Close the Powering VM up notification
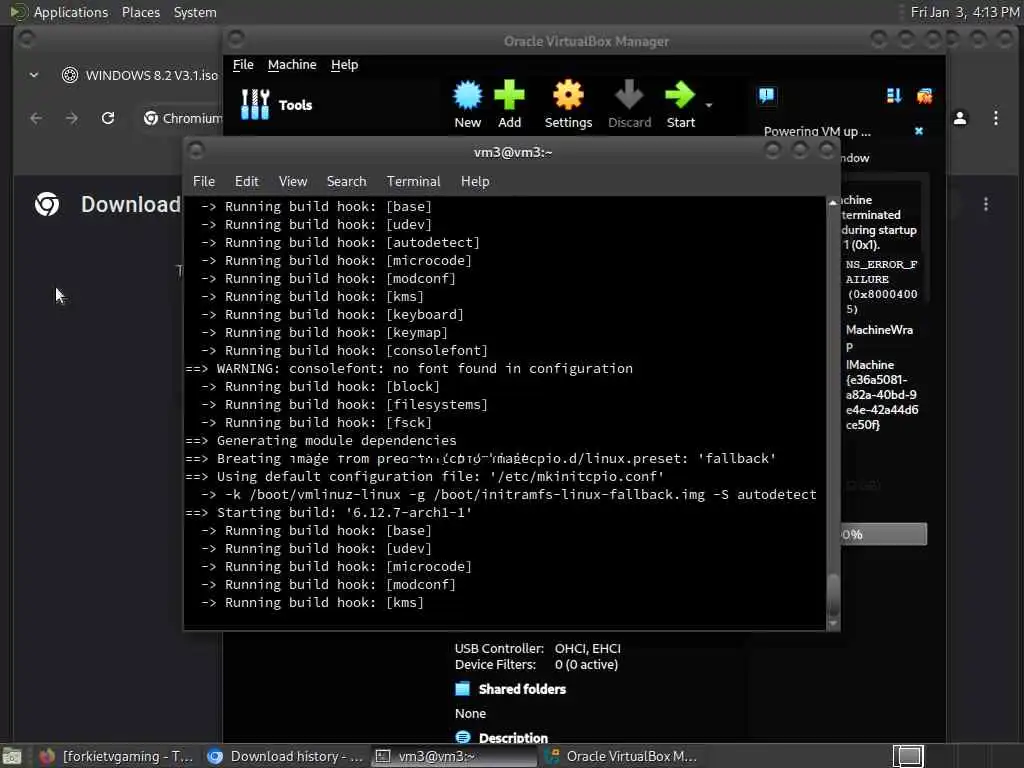 point(919,131)
